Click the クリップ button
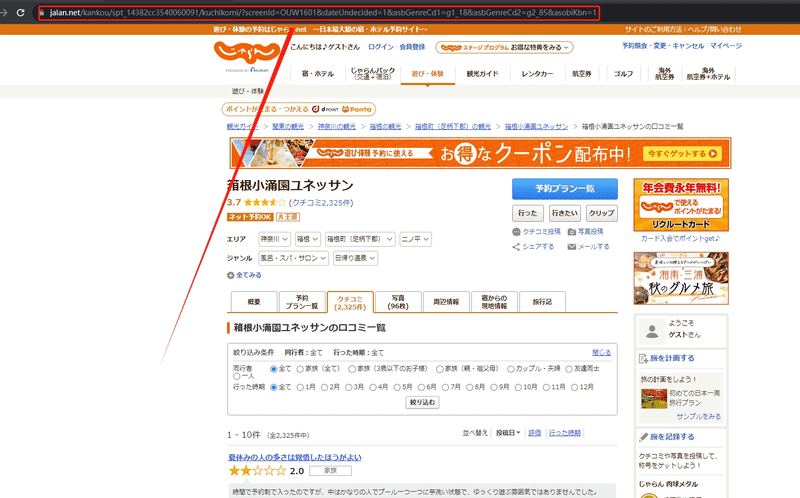Image resolution: width=800 pixels, height=498 pixels. [x=602, y=213]
